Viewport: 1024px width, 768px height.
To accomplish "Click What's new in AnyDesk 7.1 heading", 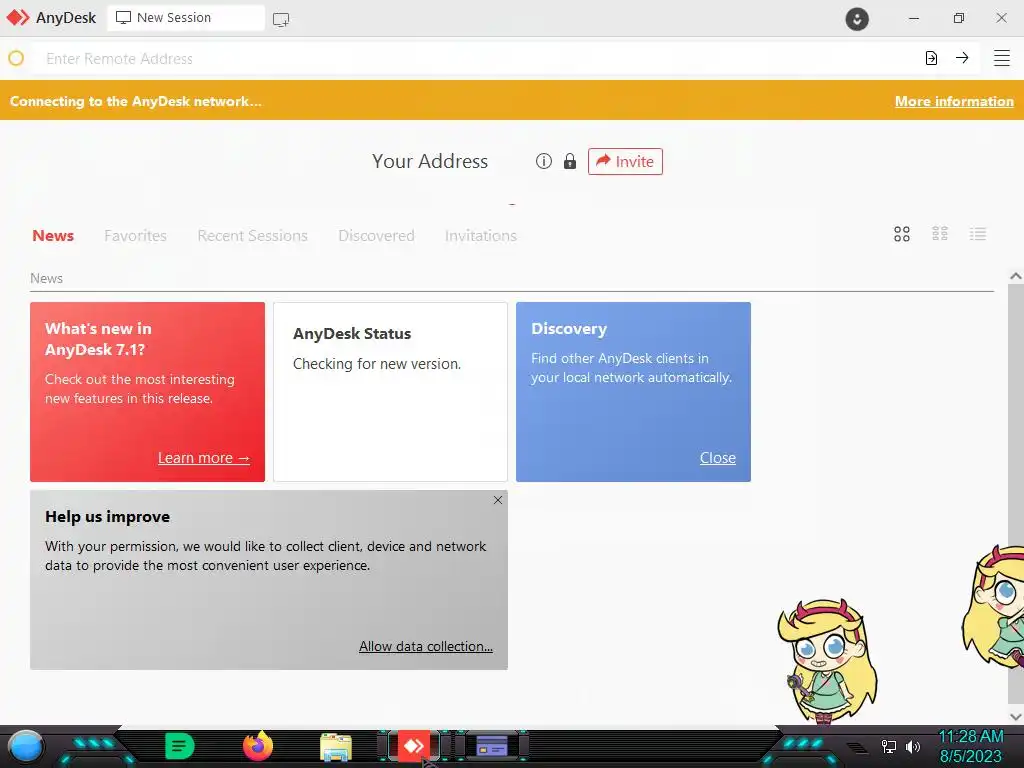I will pyautogui.click(x=98, y=339).
